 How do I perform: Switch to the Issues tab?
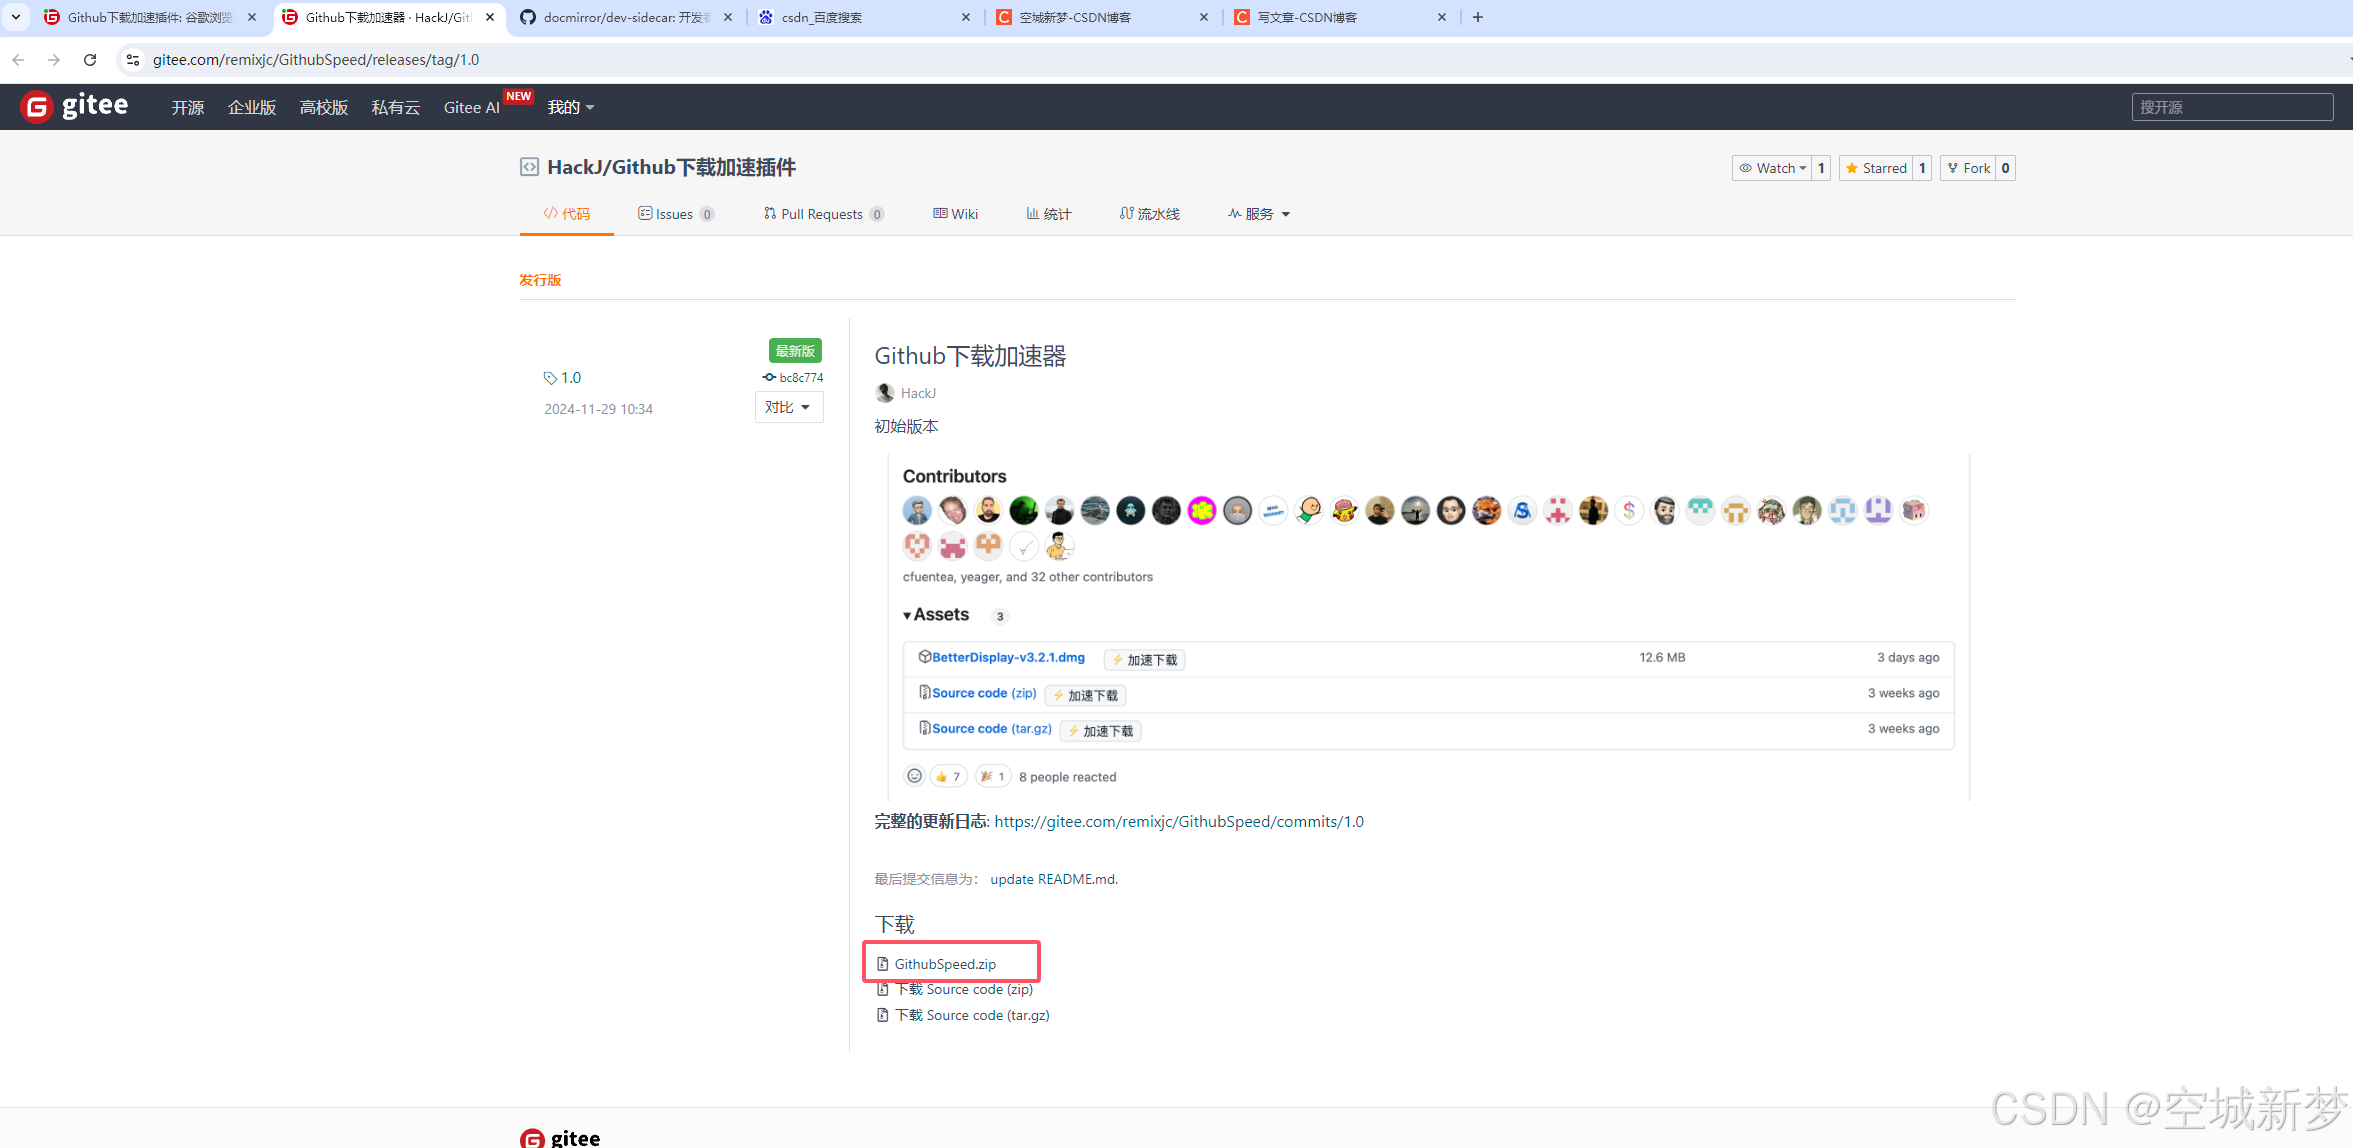675,214
